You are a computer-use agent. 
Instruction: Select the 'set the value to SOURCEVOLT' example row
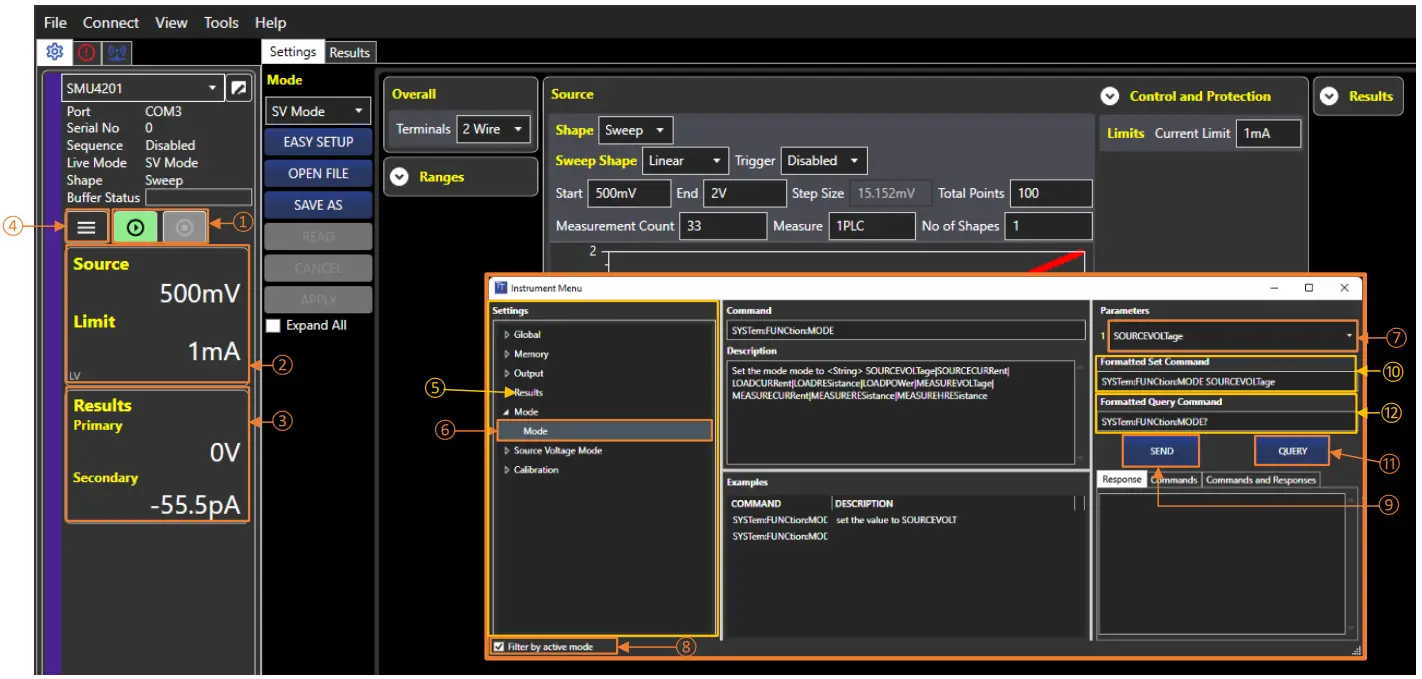[x=905, y=520]
